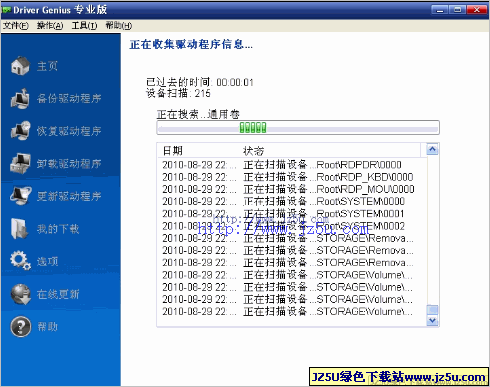Image resolution: width=490 pixels, height=387 pixels.
Task: Click the Driver Genius title bar app icon
Action: tap(6, 10)
